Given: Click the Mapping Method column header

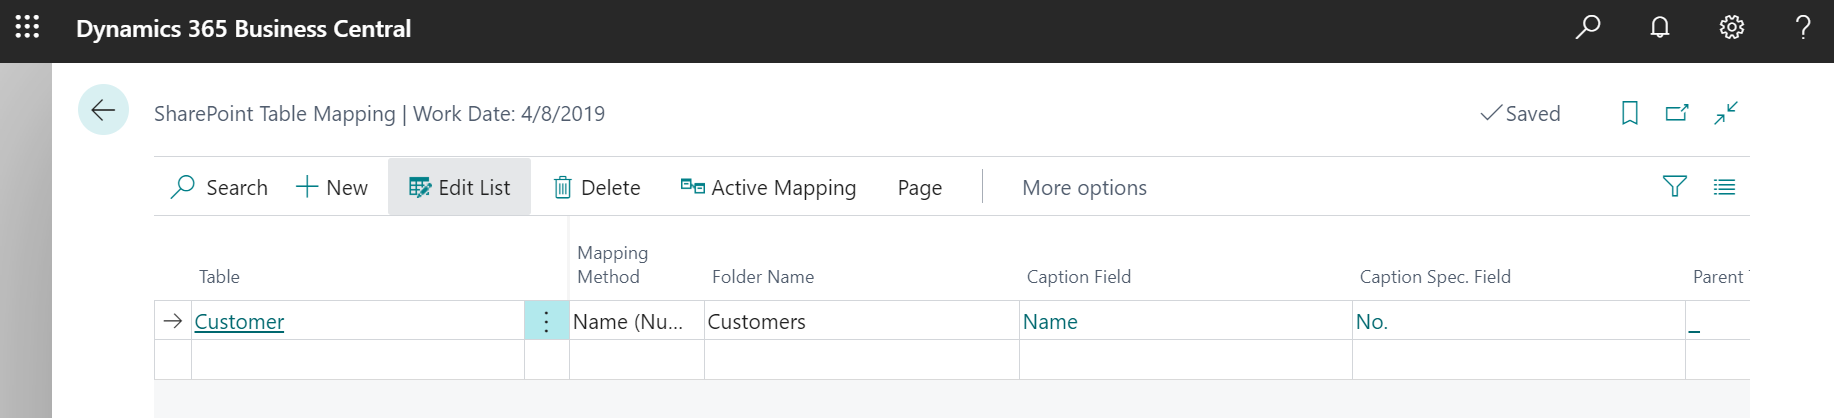Looking at the screenshot, I should coord(612,265).
